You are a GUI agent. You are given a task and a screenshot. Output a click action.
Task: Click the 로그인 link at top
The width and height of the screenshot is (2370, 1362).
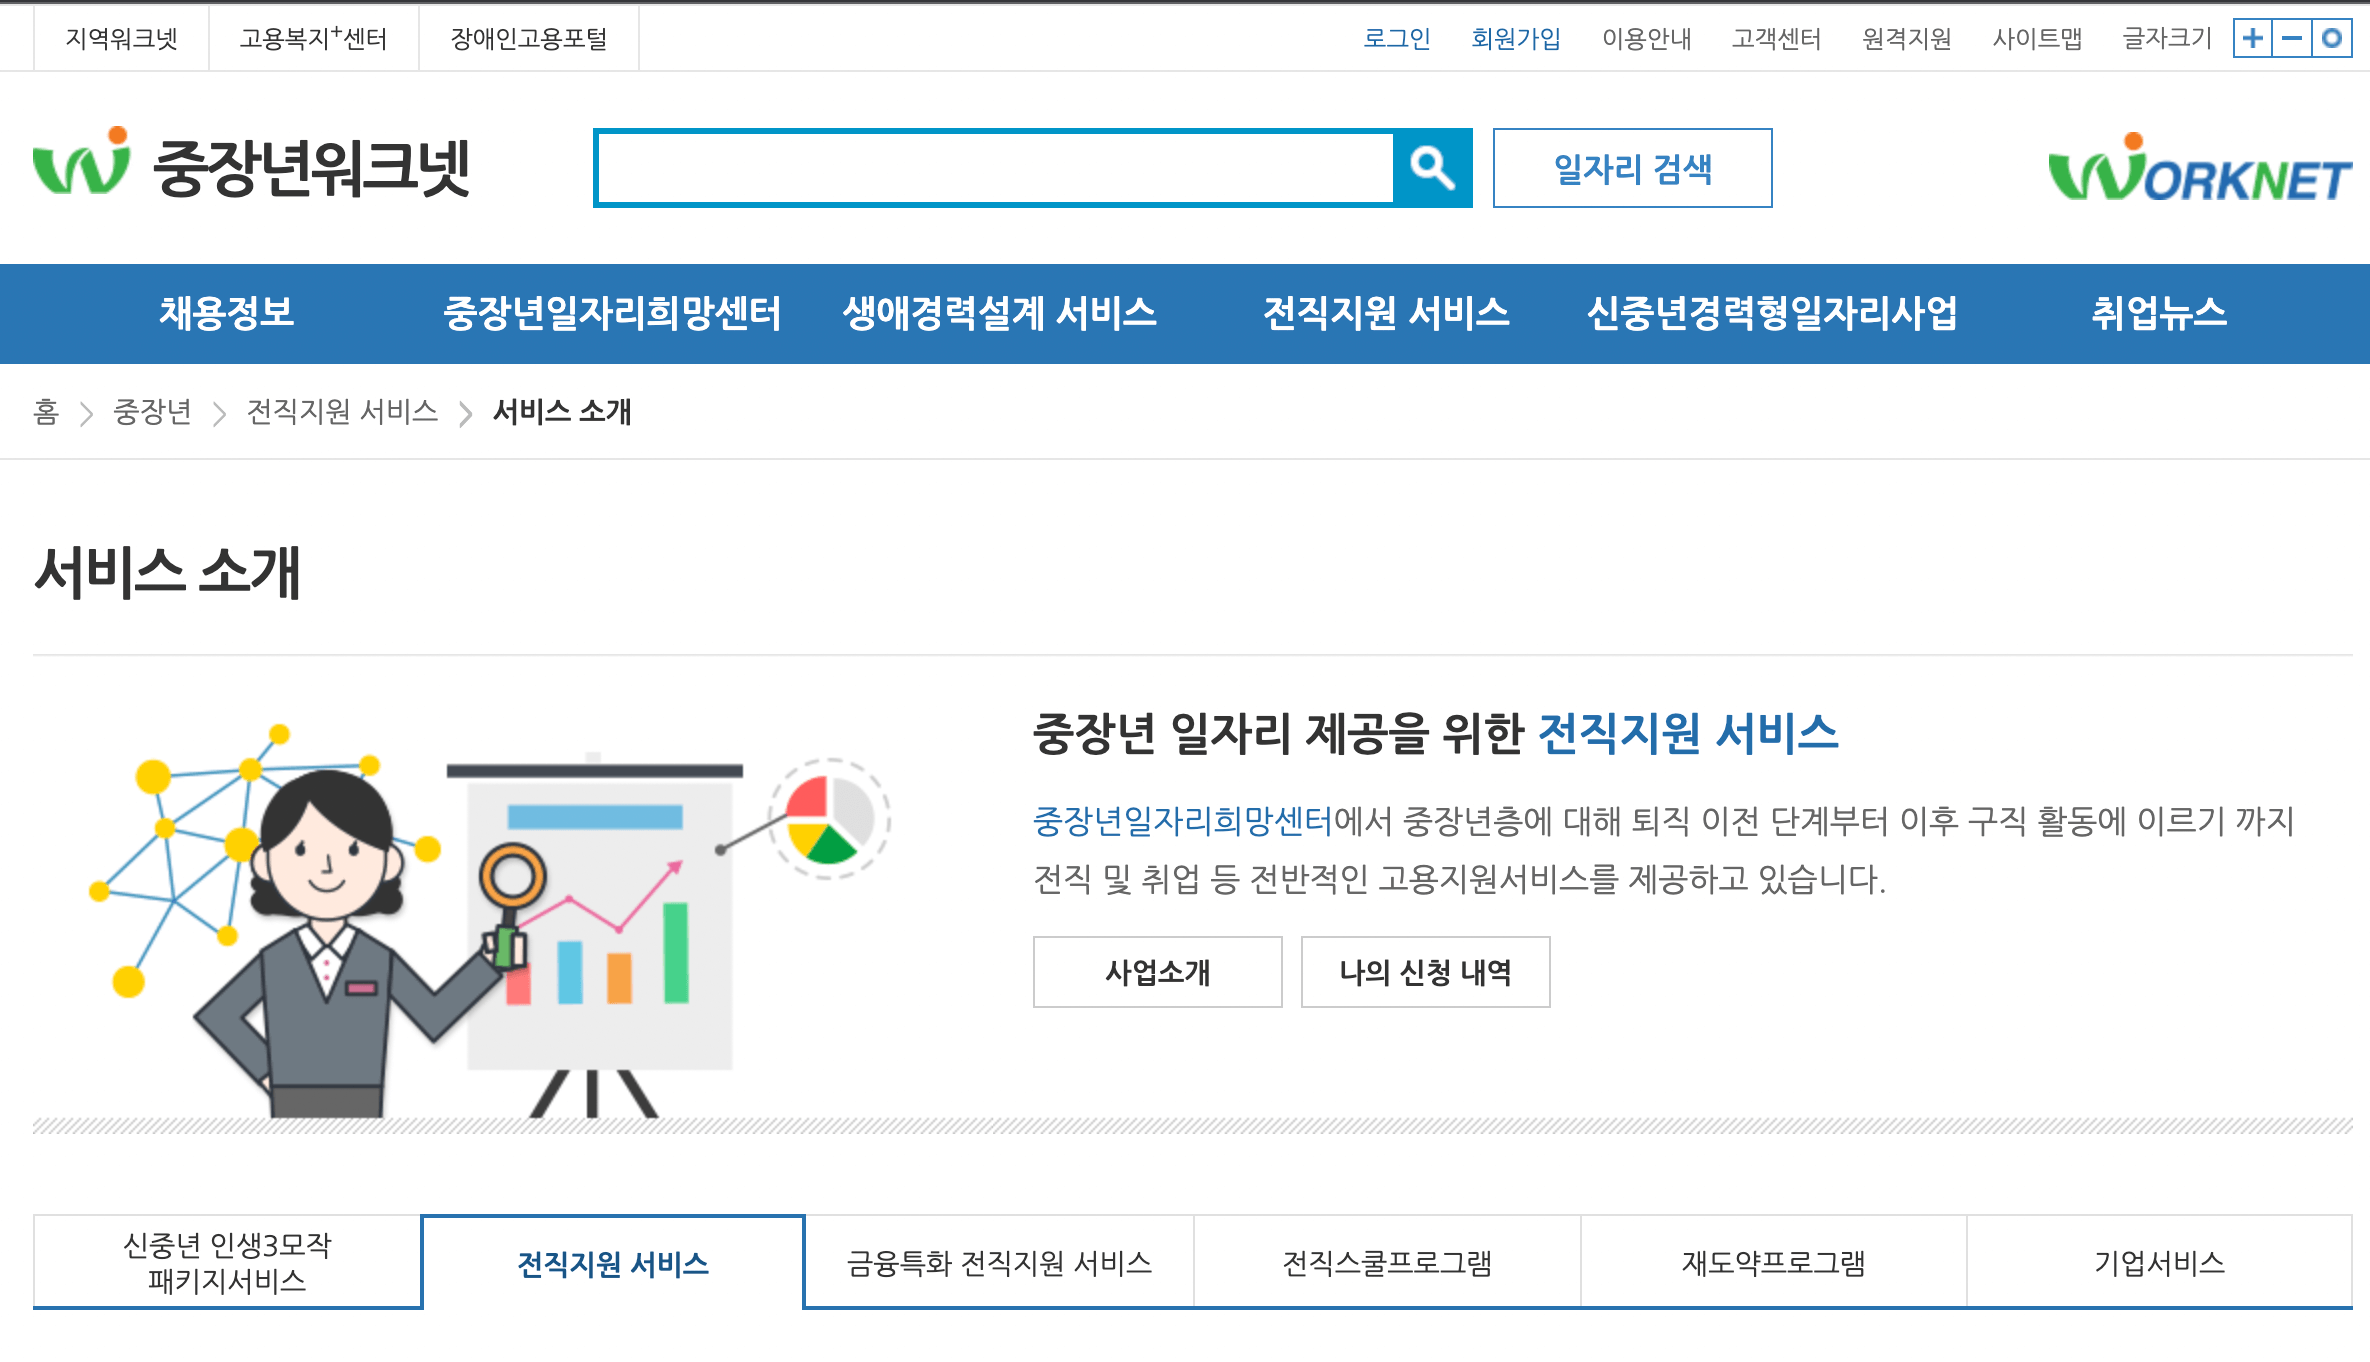[x=1396, y=39]
